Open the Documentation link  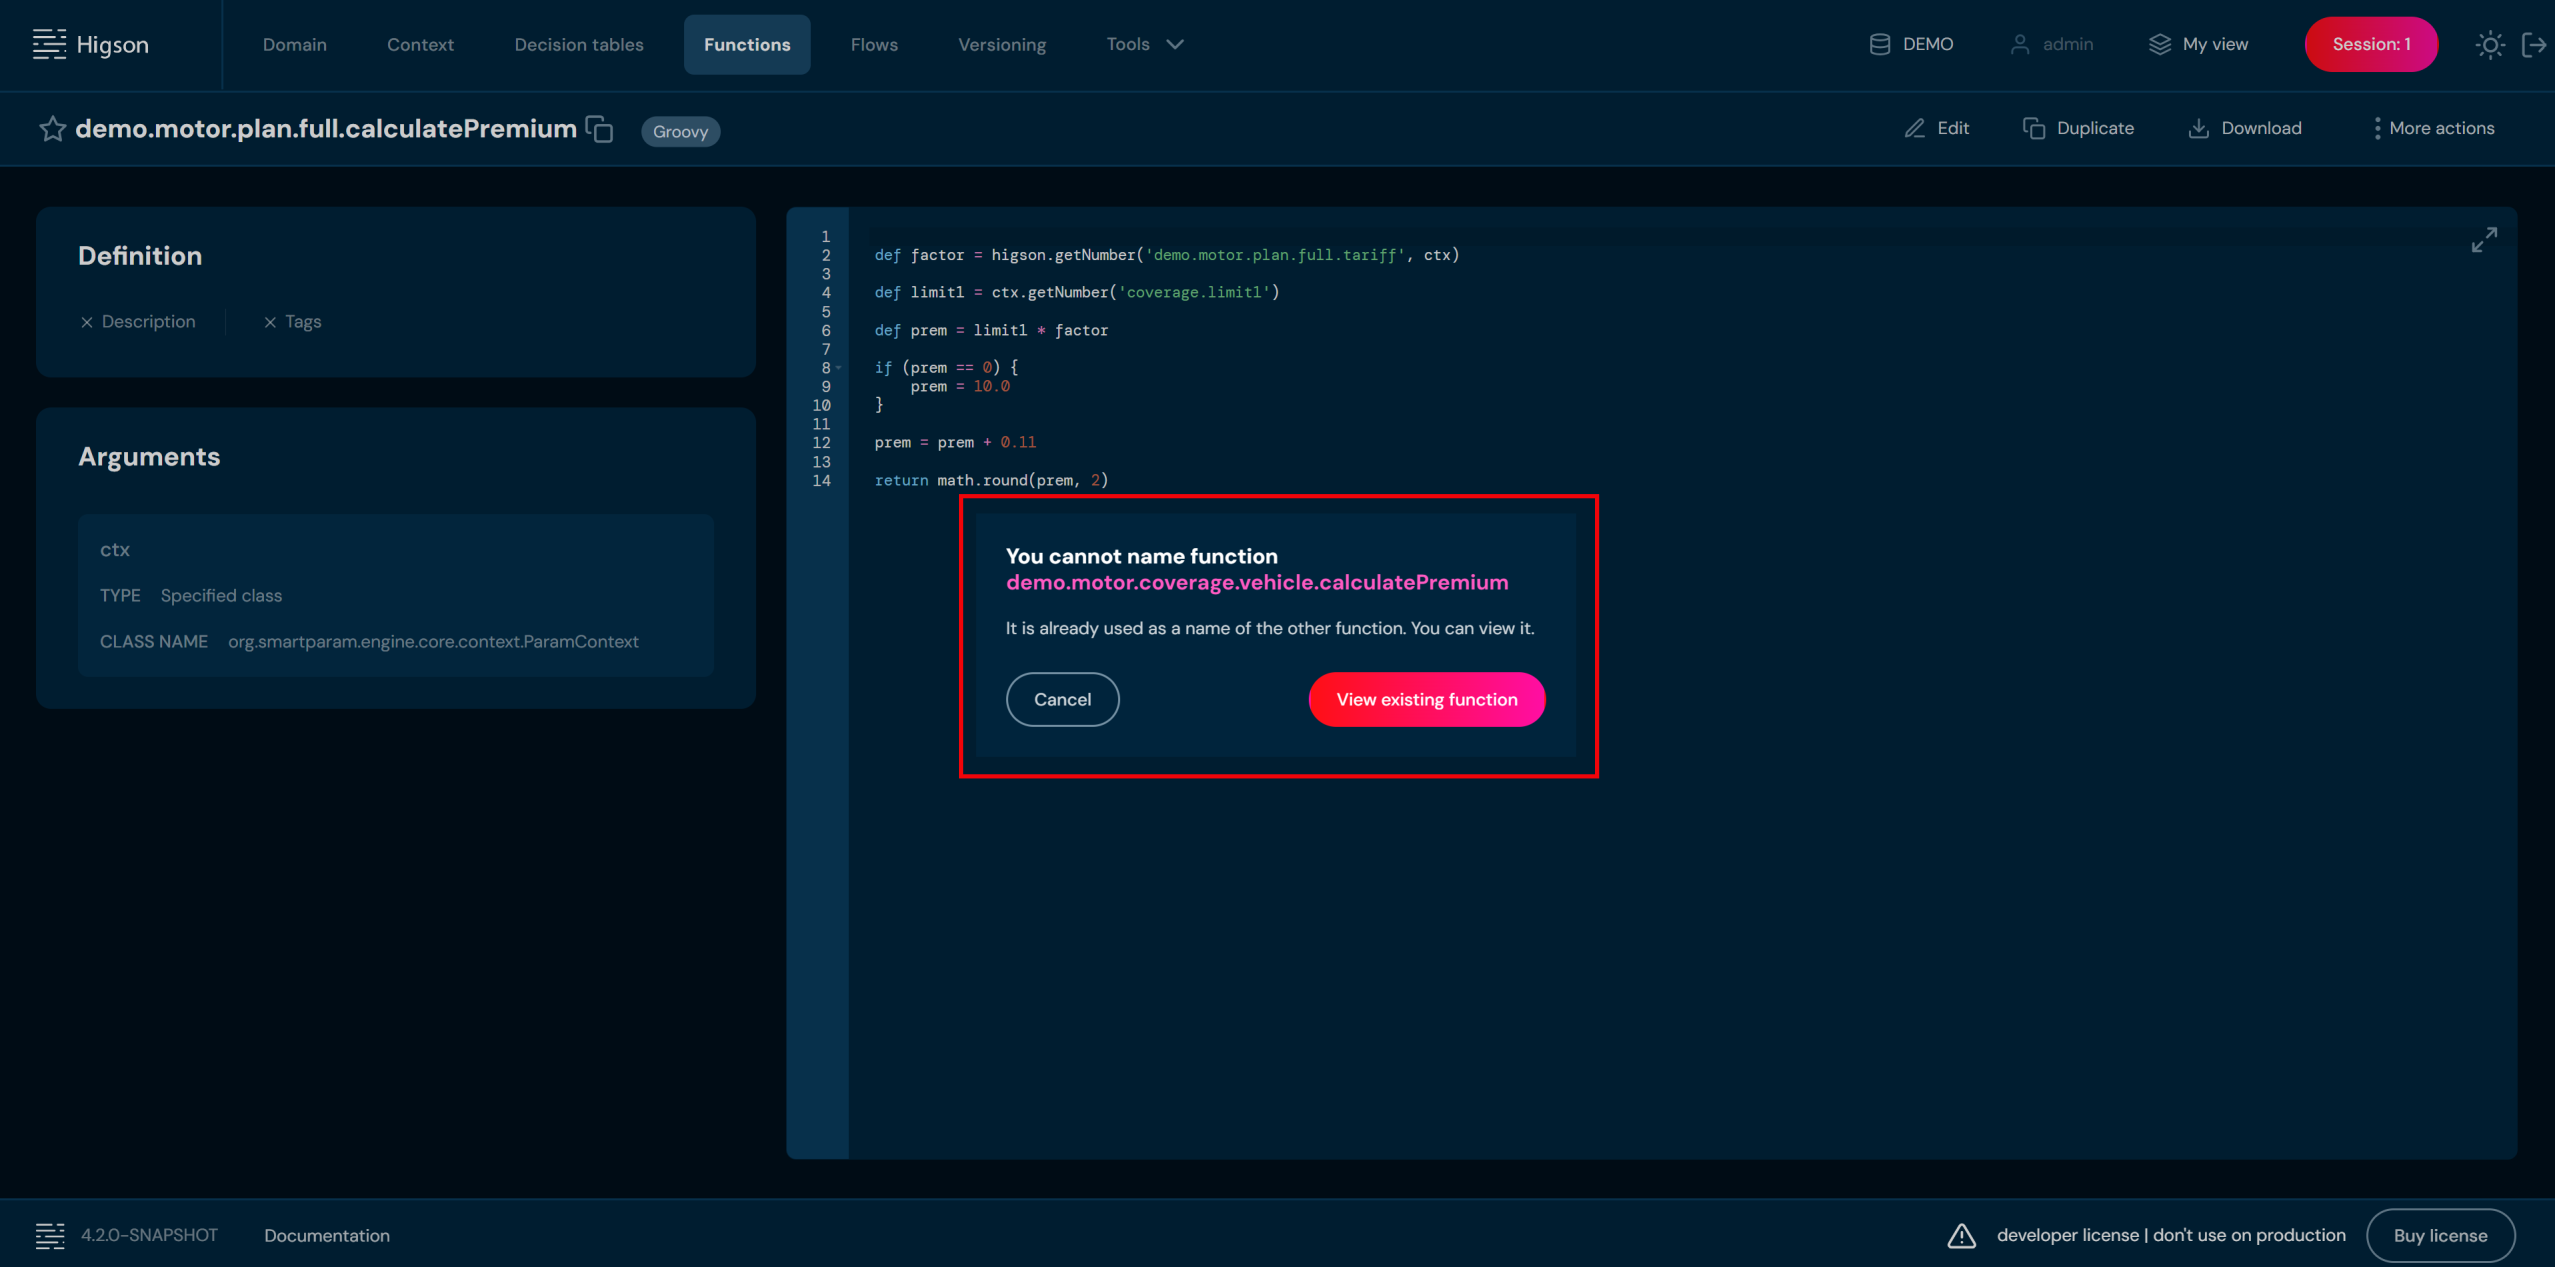click(x=327, y=1235)
